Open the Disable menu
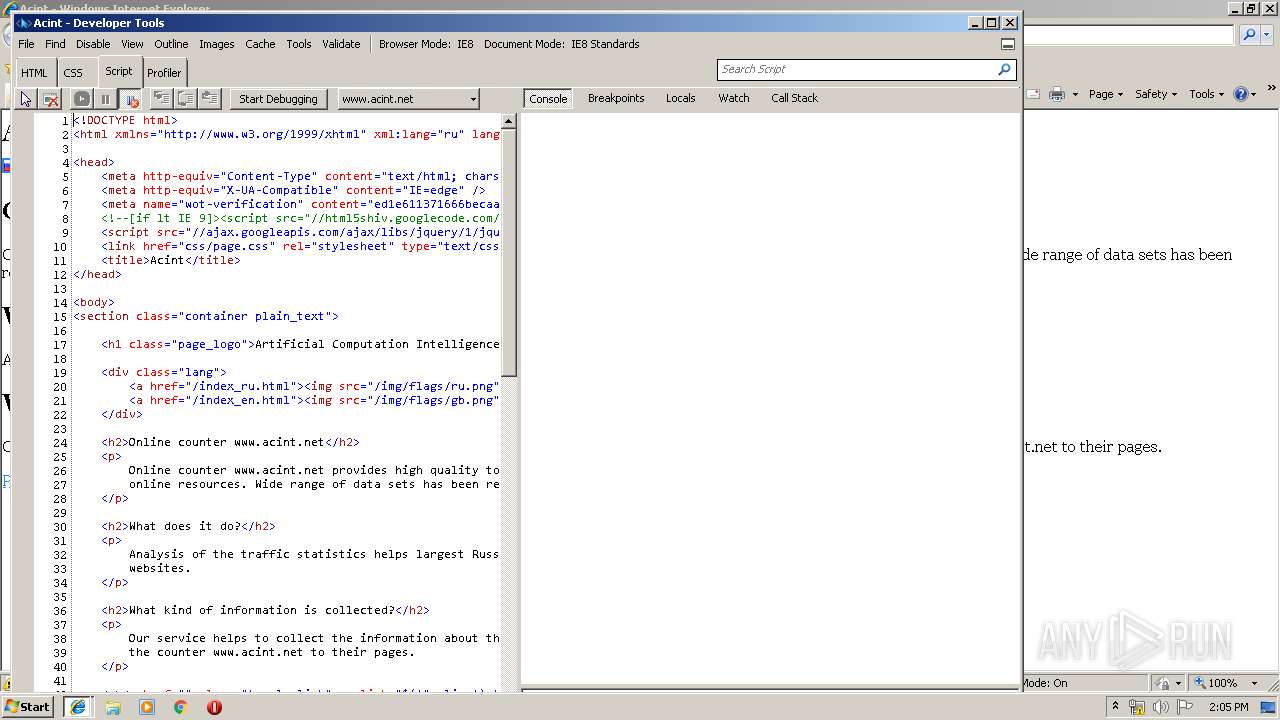1280x720 pixels. click(93, 44)
